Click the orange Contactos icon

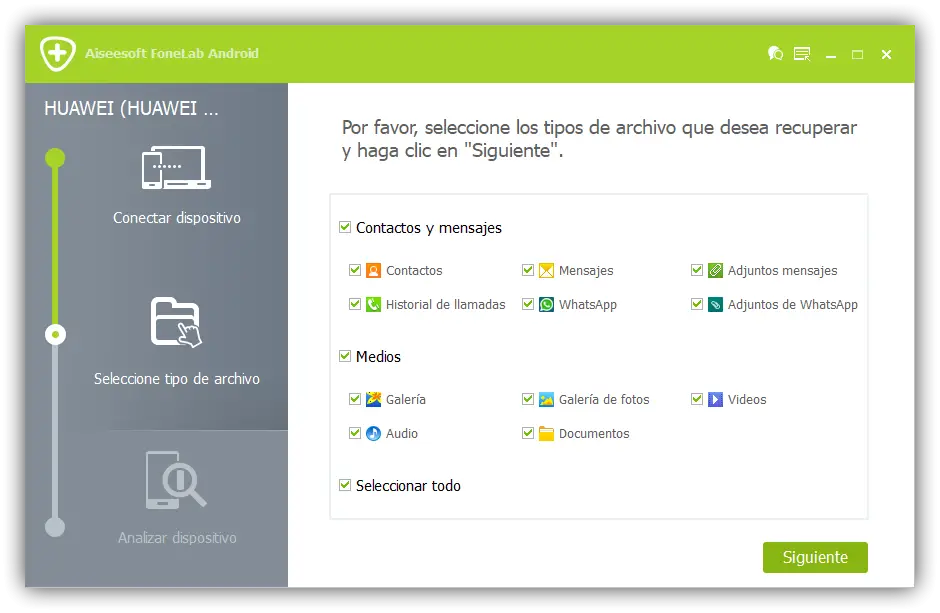point(373,270)
